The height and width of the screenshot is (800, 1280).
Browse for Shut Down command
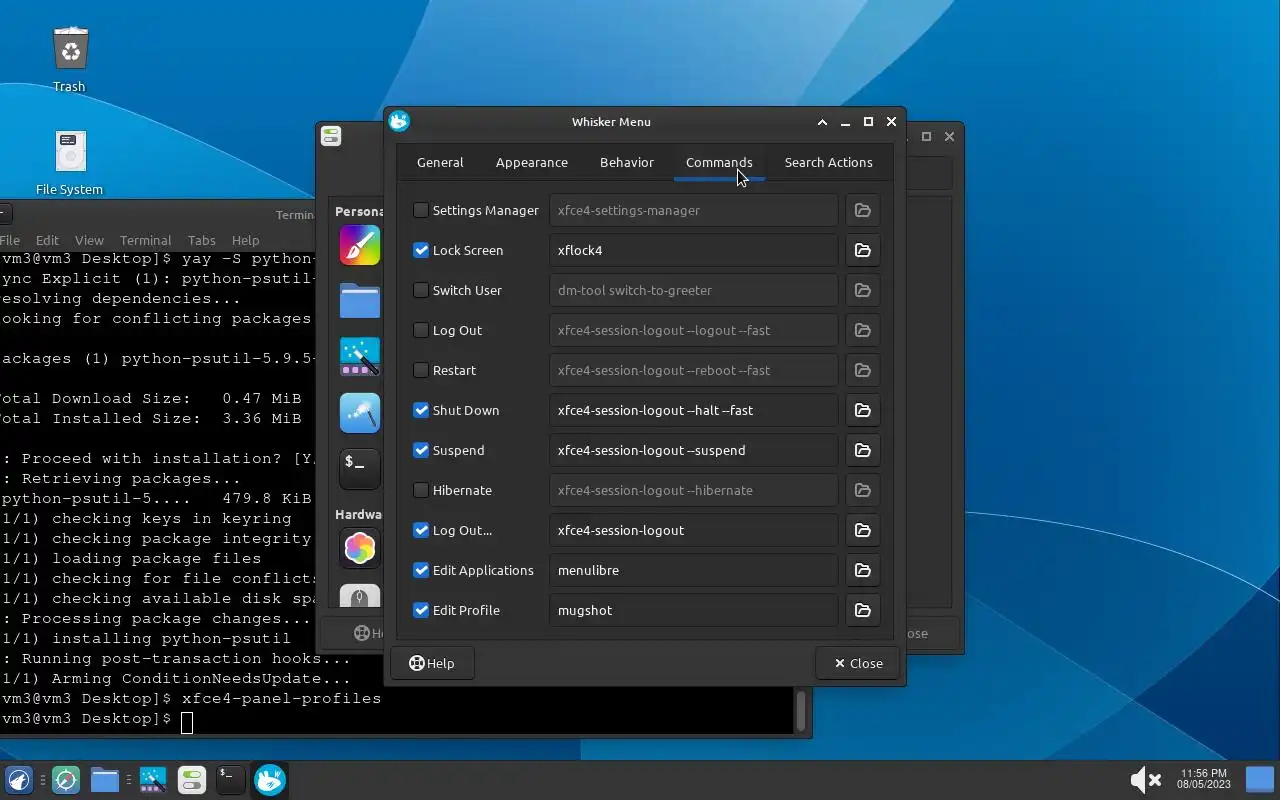click(862, 410)
